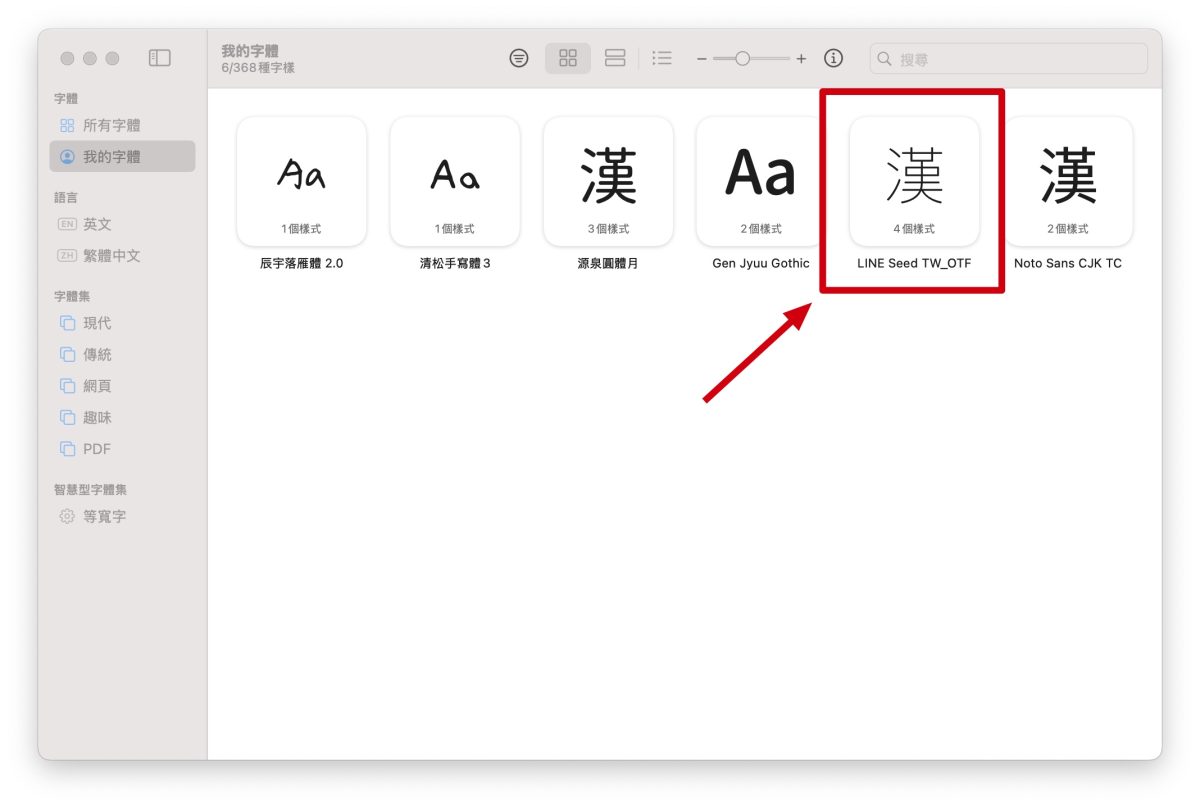The height and width of the screenshot is (807, 1200).
Task: Click the 我的字體 window title
Action: 250,50
